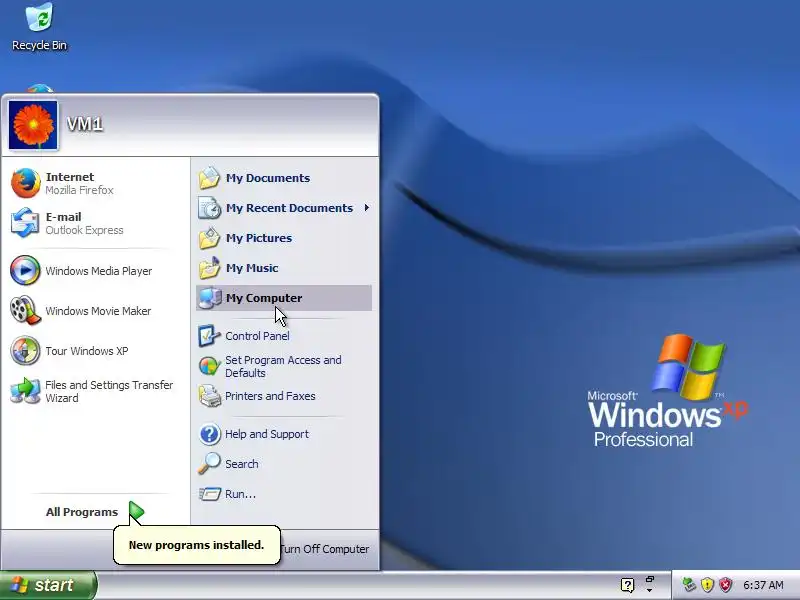
Task: Click yellow security shield tray icon
Action: tap(707, 585)
